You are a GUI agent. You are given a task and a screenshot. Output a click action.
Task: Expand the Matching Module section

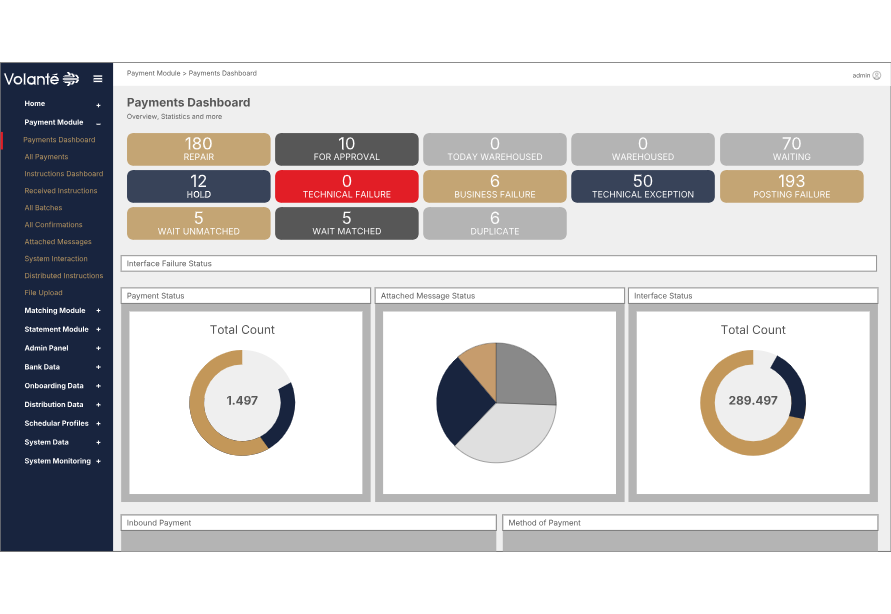pyautogui.click(x=98, y=311)
